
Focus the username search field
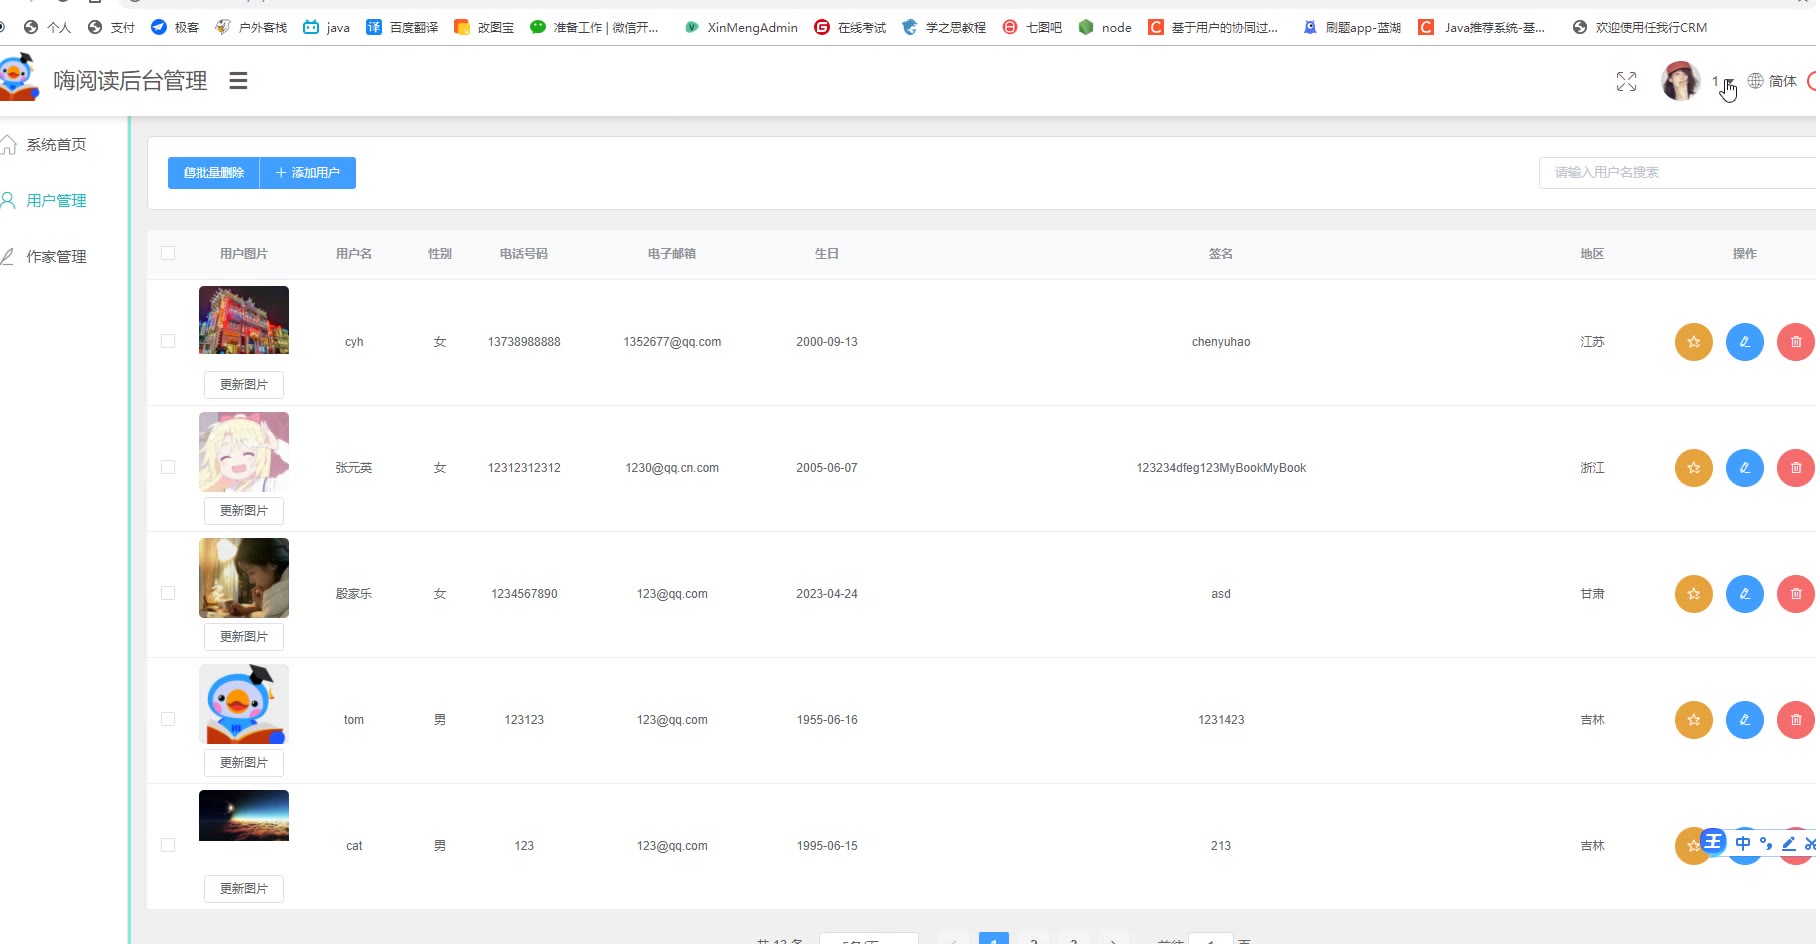(1677, 172)
